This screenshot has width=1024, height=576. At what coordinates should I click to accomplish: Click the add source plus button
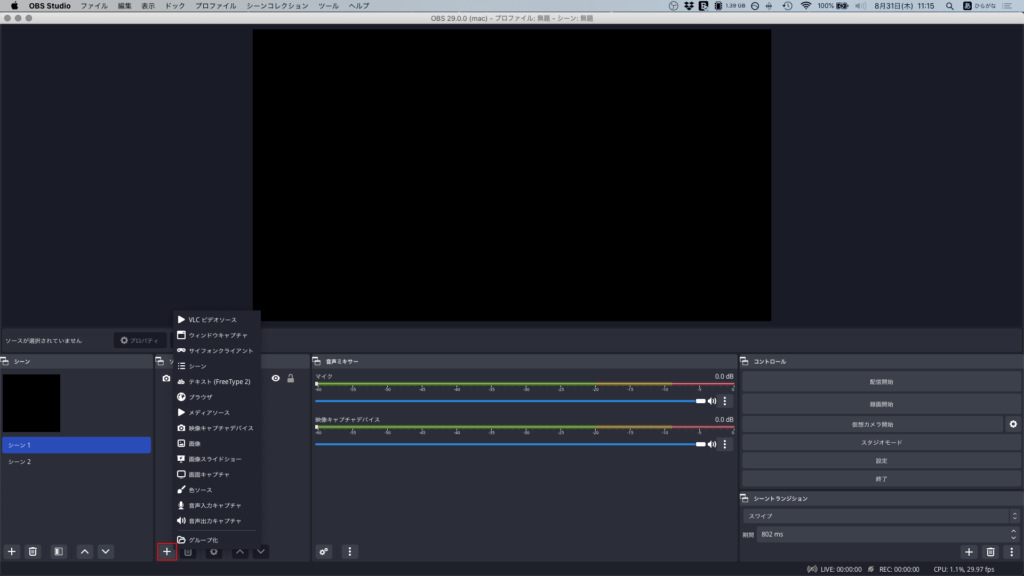pyautogui.click(x=167, y=551)
